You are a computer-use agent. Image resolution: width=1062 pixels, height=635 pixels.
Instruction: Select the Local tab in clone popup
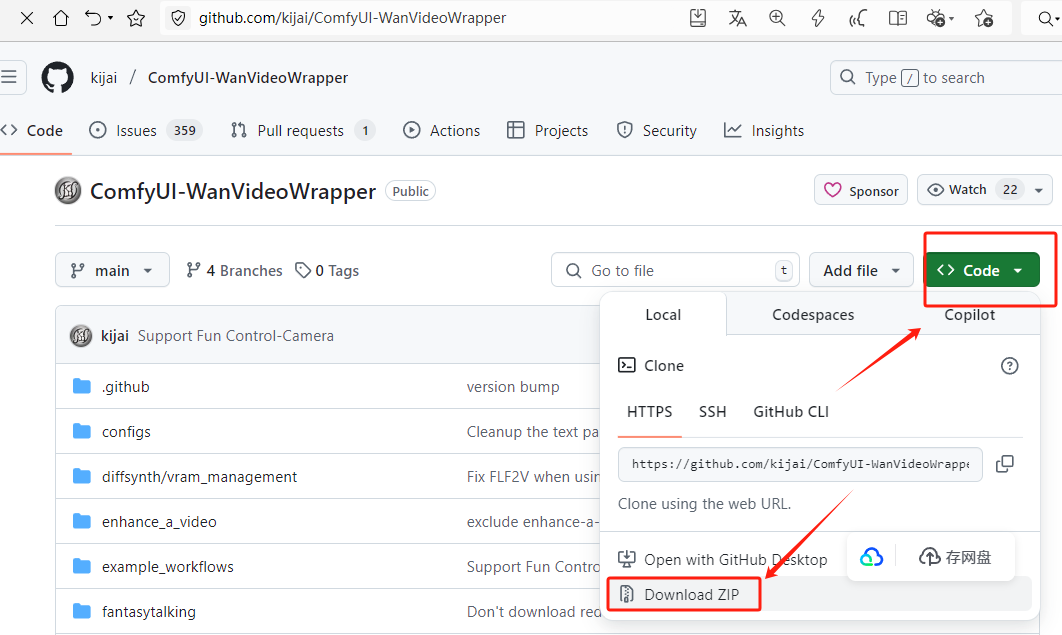click(663, 315)
